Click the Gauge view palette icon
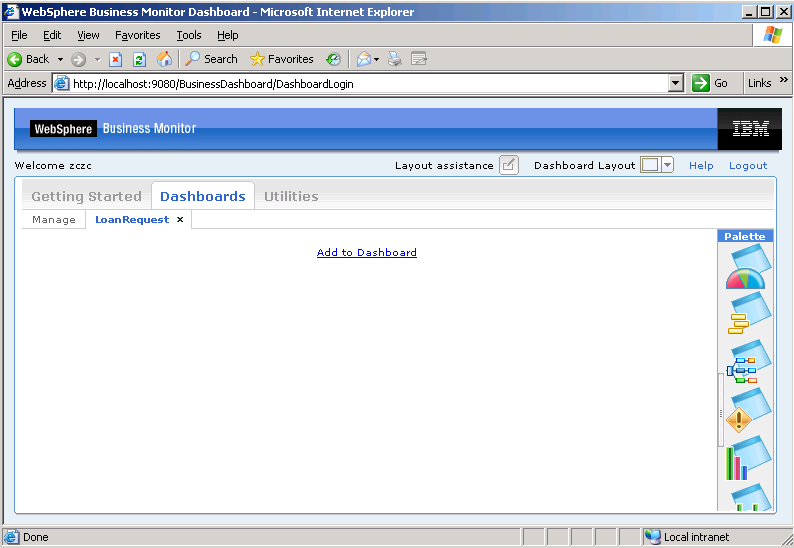Image resolution: width=794 pixels, height=548 pixels. pyautogui.click(x=748, y=266)
